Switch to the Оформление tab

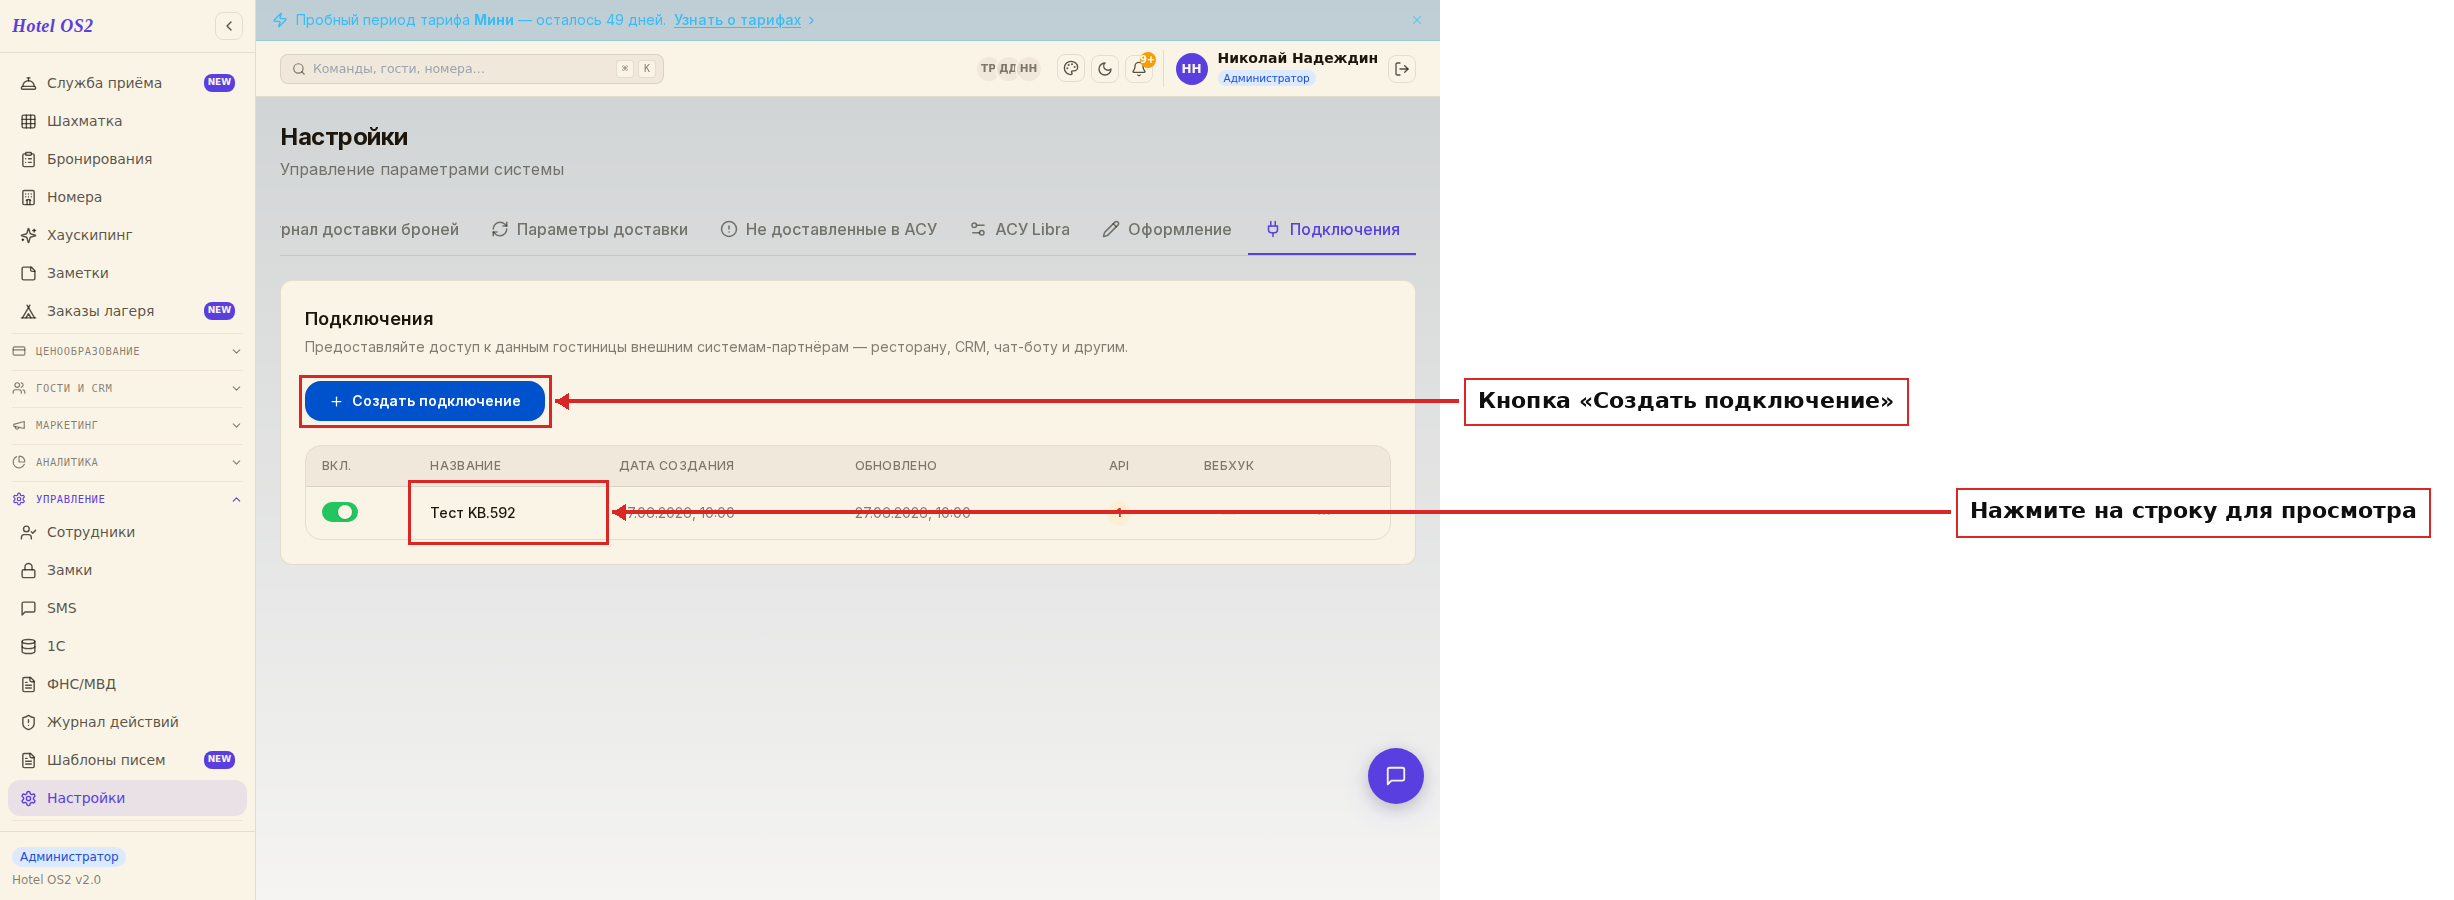pyautogui.click(x=1167, y=230)
